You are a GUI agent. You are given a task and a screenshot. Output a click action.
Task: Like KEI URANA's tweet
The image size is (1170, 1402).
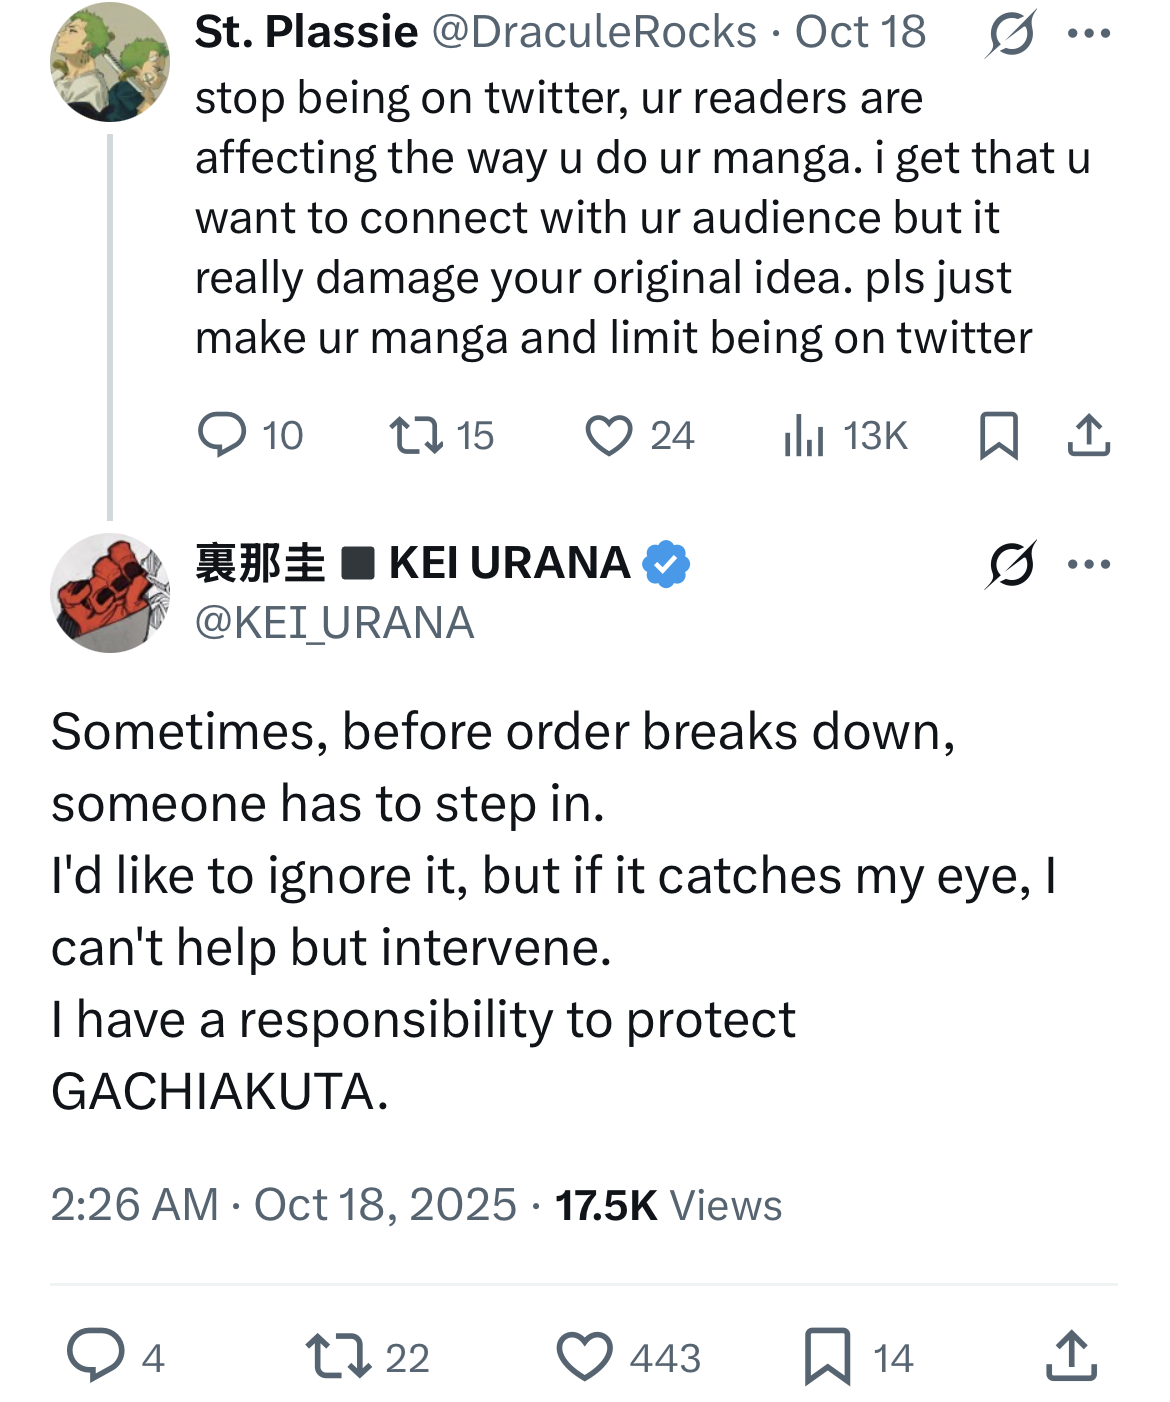(x=585, y=1356)
